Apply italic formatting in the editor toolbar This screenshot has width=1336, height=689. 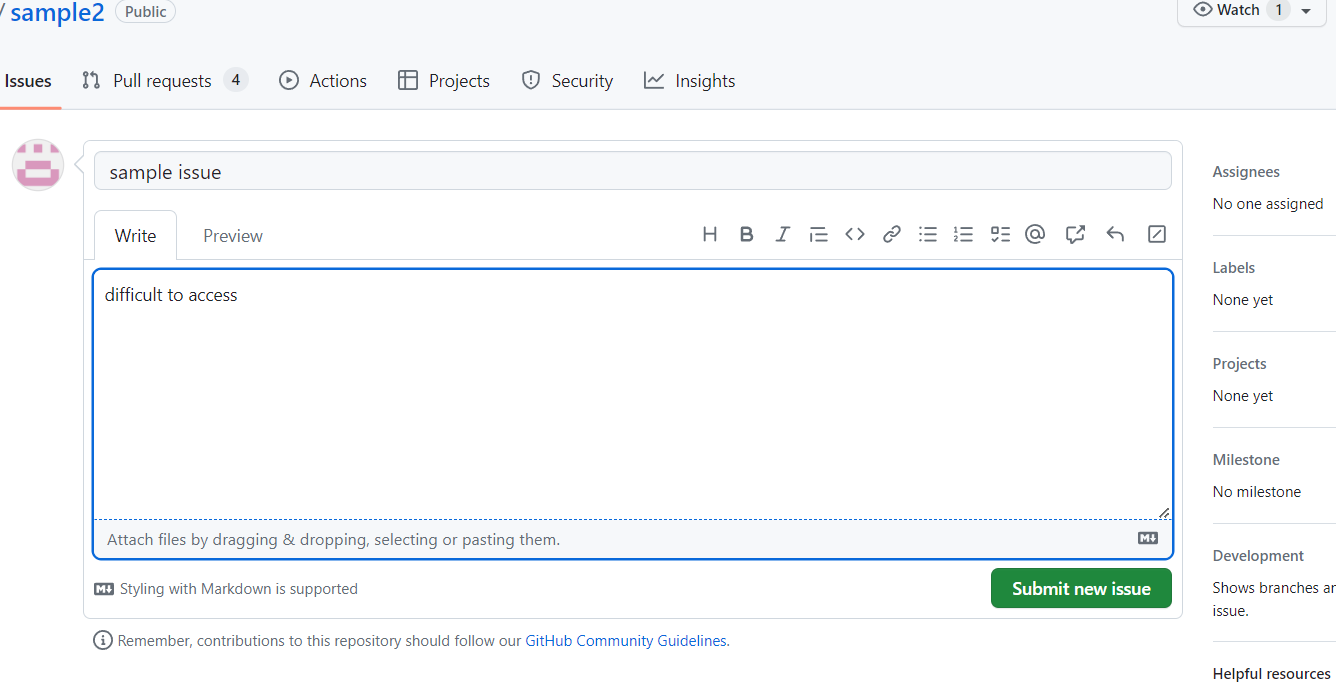782,234
